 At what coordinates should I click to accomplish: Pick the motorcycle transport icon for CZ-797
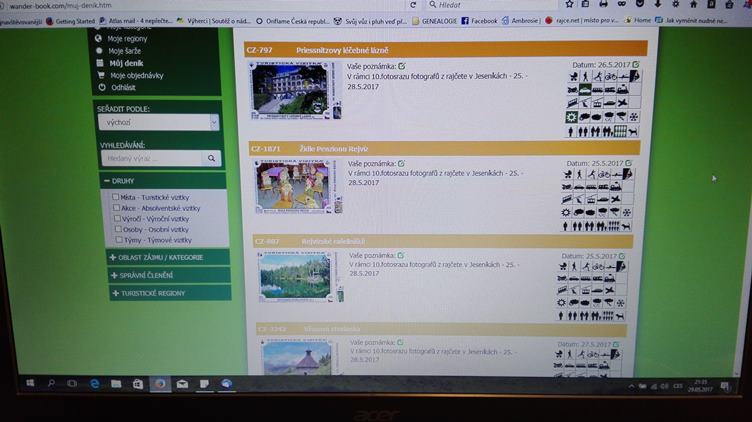[573, 90]
